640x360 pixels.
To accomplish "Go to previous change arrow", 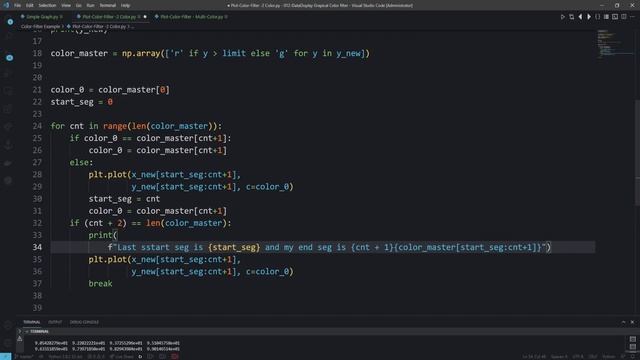I will pos(580,17).
